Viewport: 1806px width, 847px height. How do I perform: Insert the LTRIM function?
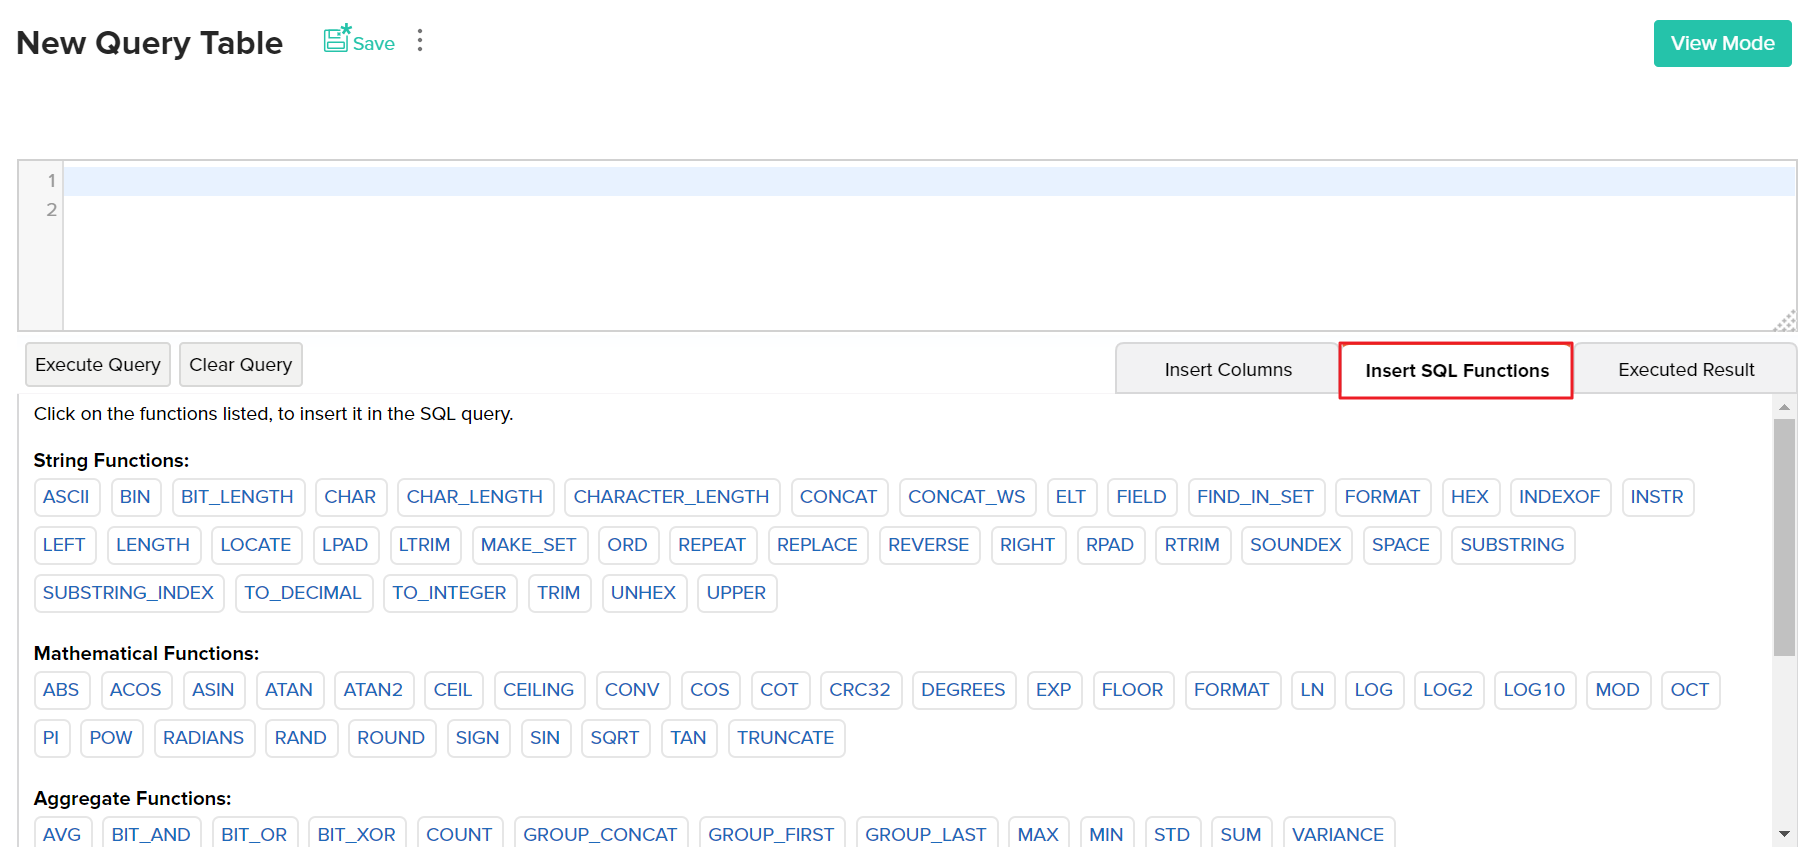tap(424, 545)
